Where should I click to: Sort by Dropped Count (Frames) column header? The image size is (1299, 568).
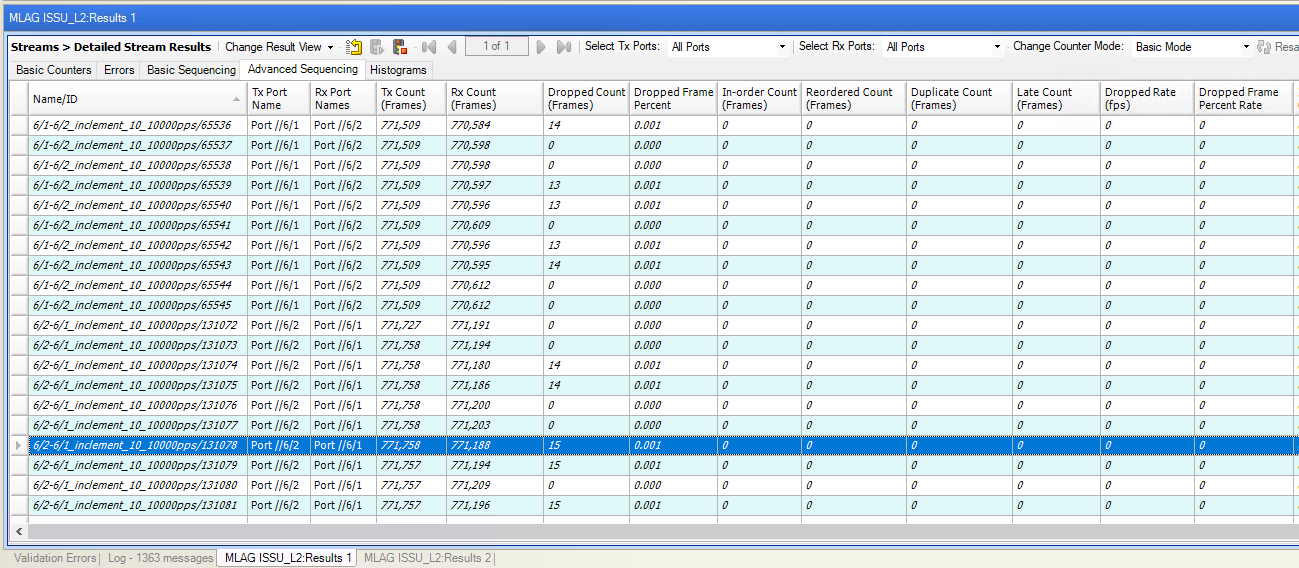click(x=586, y=98)
